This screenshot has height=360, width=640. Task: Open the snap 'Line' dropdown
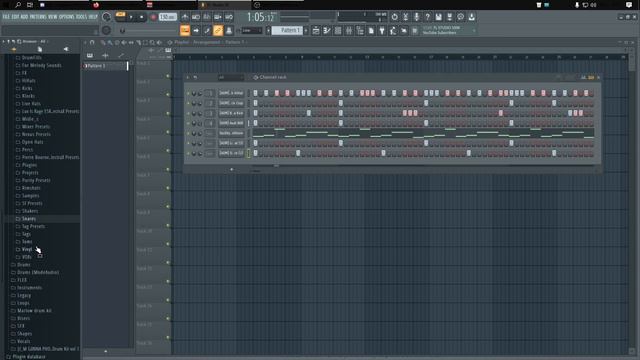252,31
